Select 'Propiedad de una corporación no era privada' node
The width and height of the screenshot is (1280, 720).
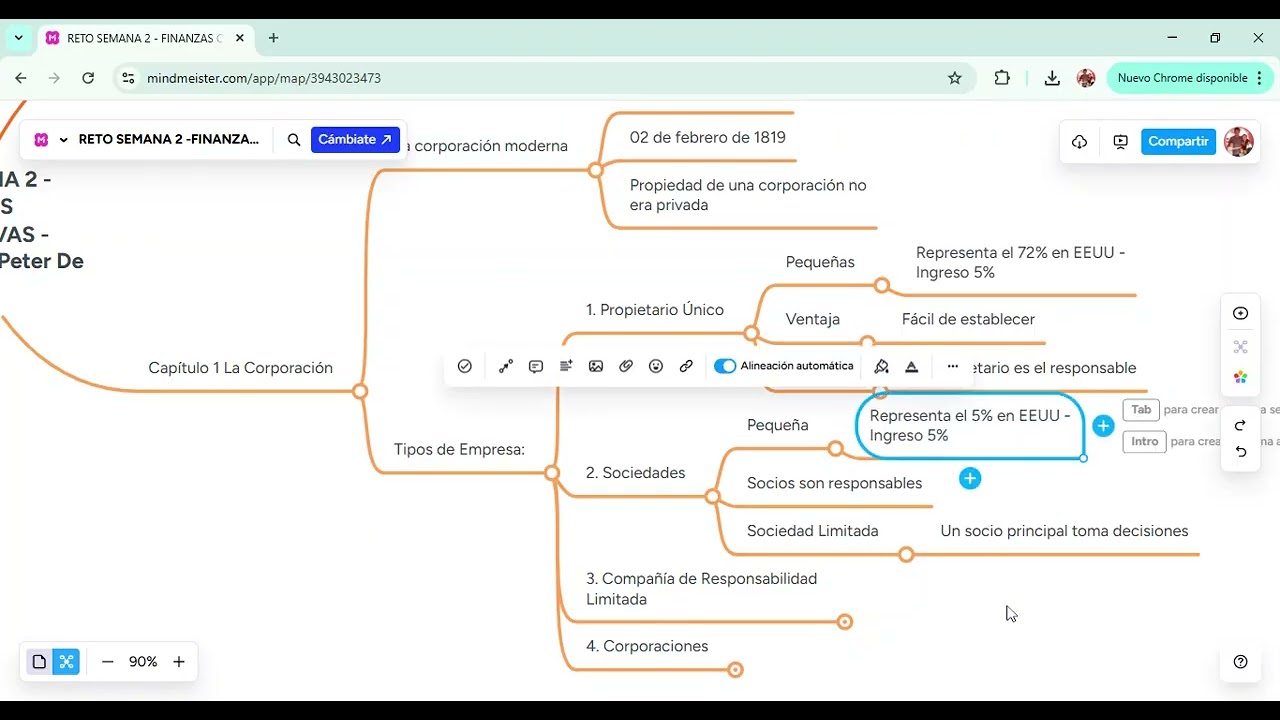748,195
